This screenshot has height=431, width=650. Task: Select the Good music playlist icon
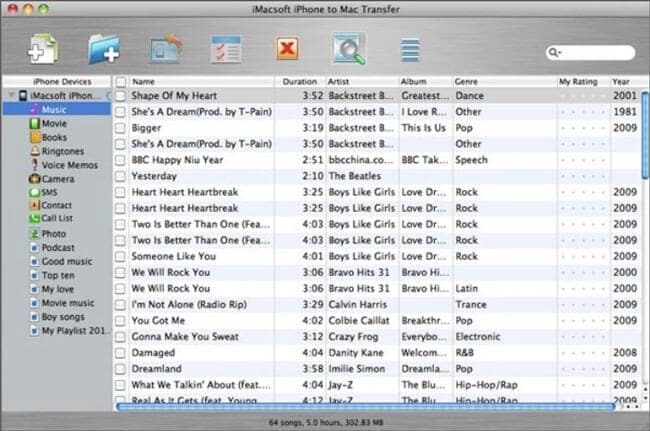coord(35,262)
